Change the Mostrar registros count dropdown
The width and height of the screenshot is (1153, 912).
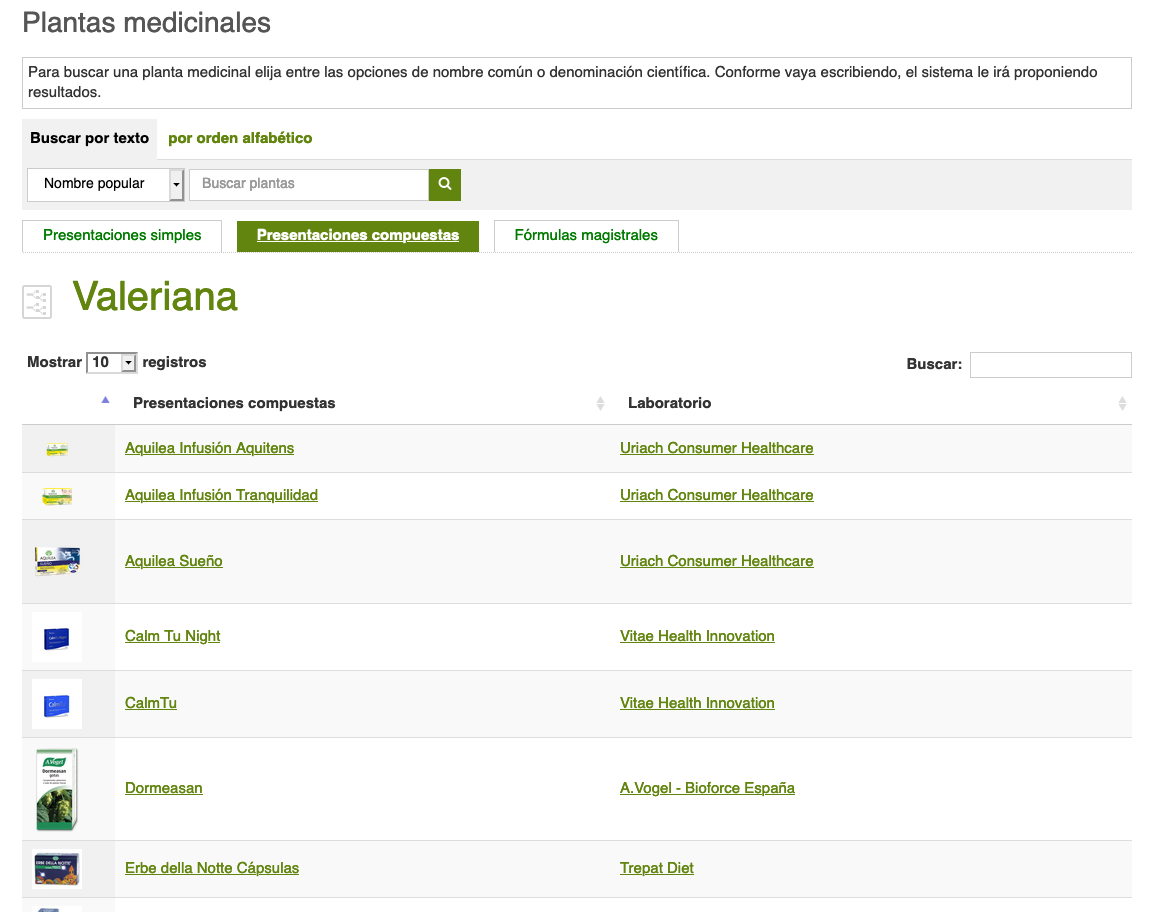tap(112, 363)
